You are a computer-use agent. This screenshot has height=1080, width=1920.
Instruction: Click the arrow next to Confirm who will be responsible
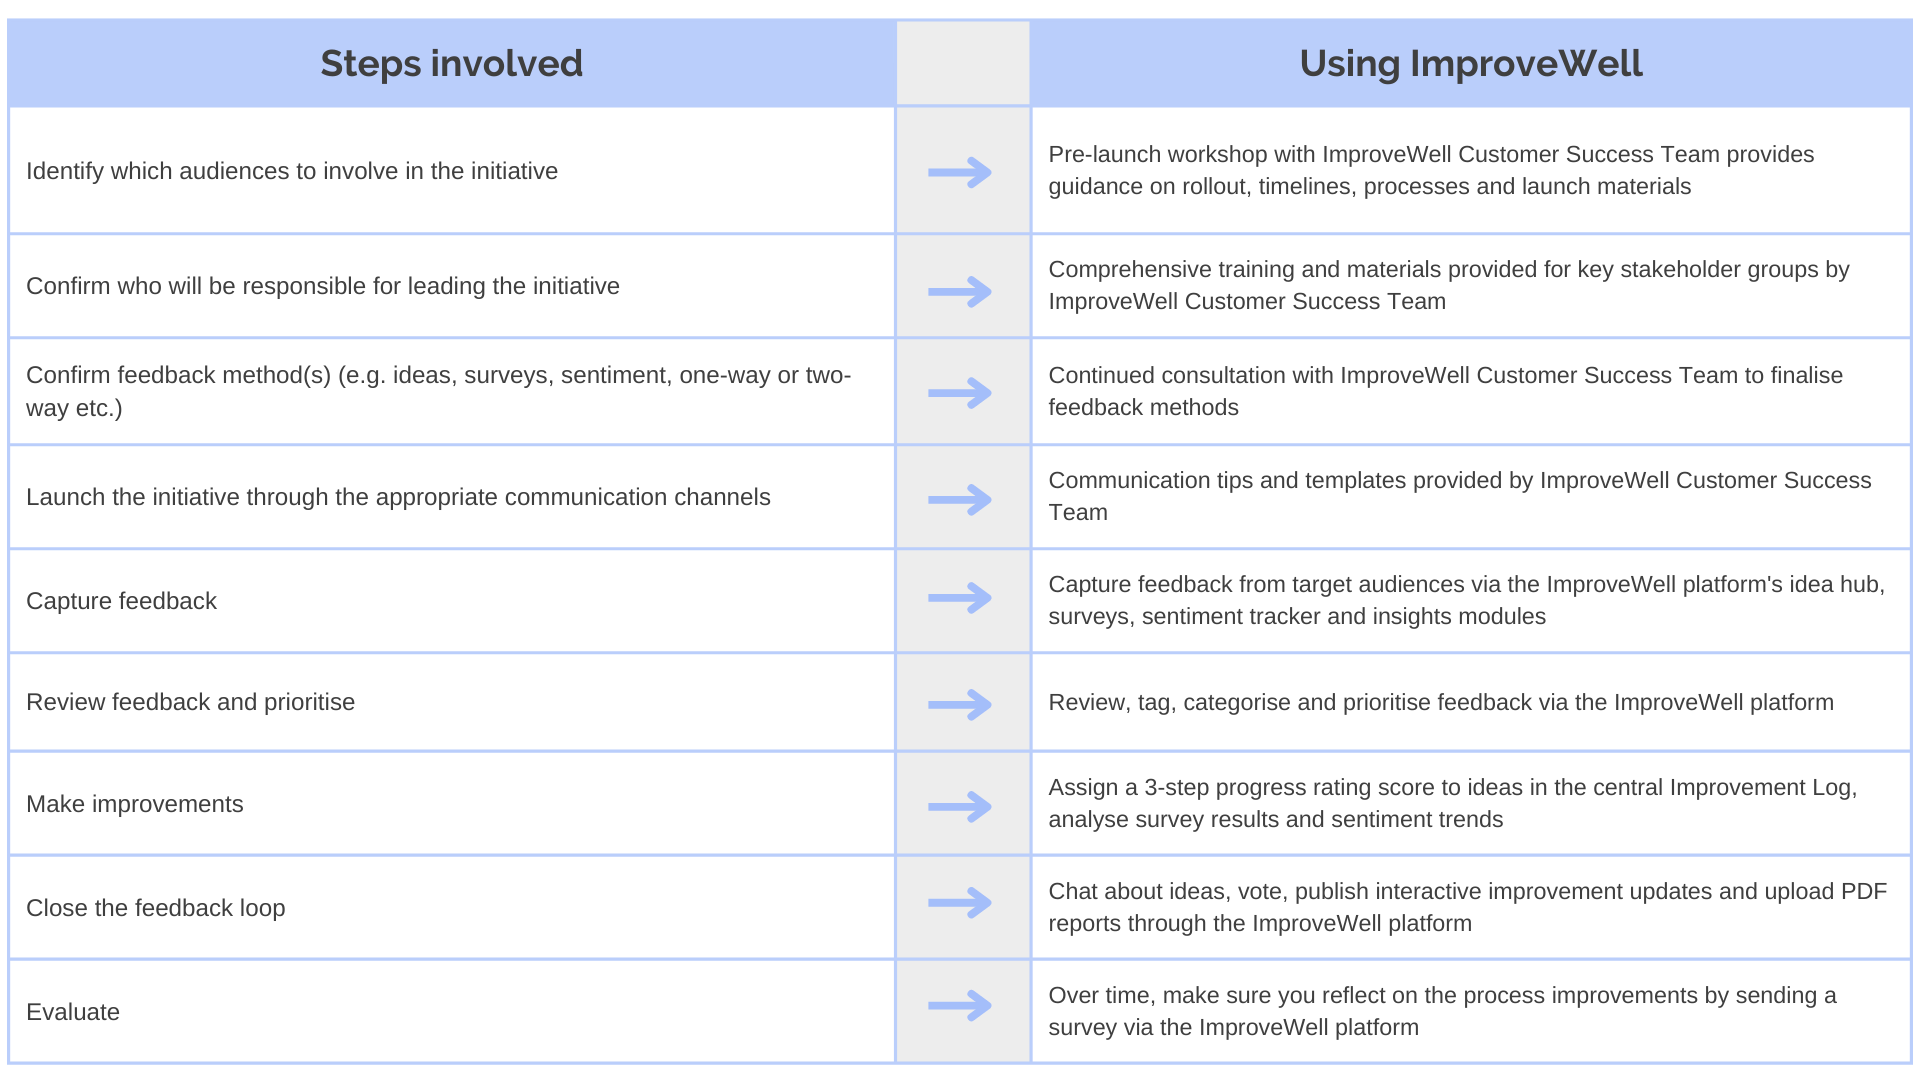pos(960,292)
